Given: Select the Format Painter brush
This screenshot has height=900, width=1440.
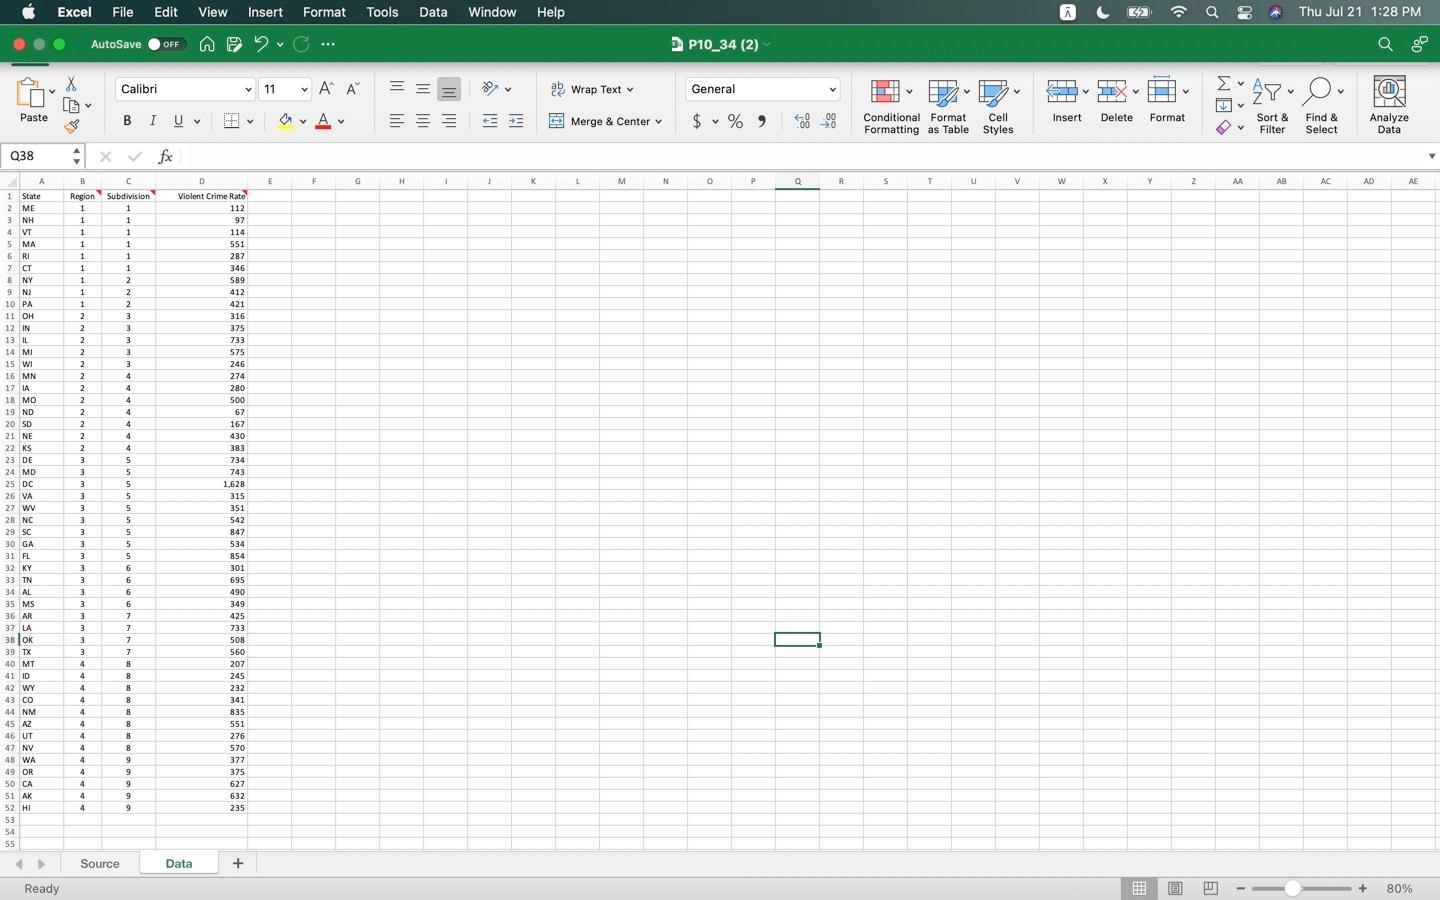Looking at the screenshot, I should click(x=71, y=126).
